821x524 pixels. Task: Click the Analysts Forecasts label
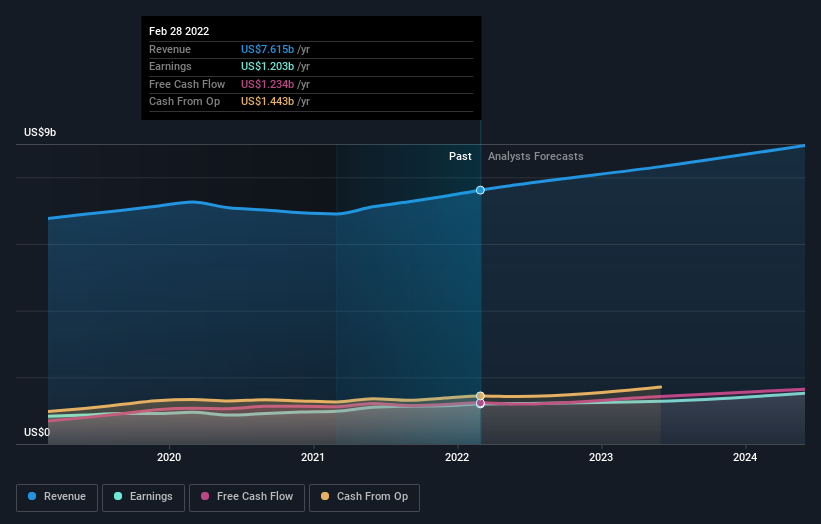[x=536, y=156]
